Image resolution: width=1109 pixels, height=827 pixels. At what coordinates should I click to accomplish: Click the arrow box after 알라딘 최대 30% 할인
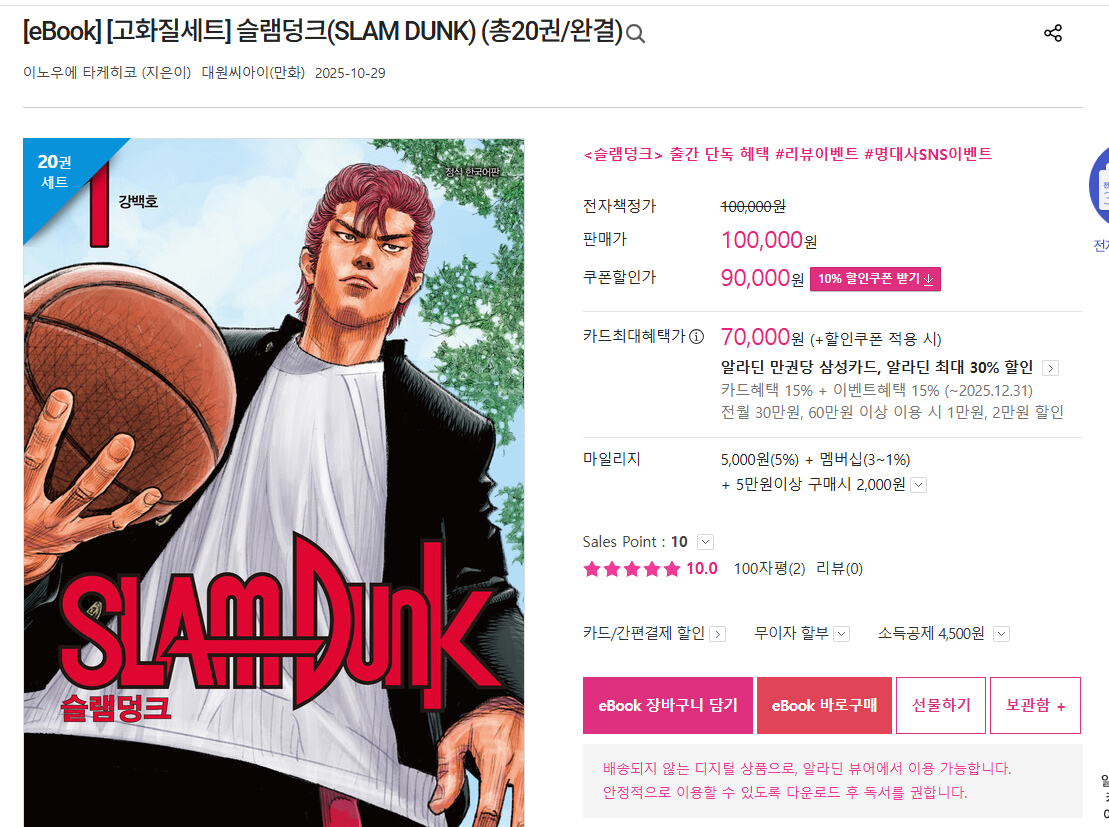tap(1051, 368)
